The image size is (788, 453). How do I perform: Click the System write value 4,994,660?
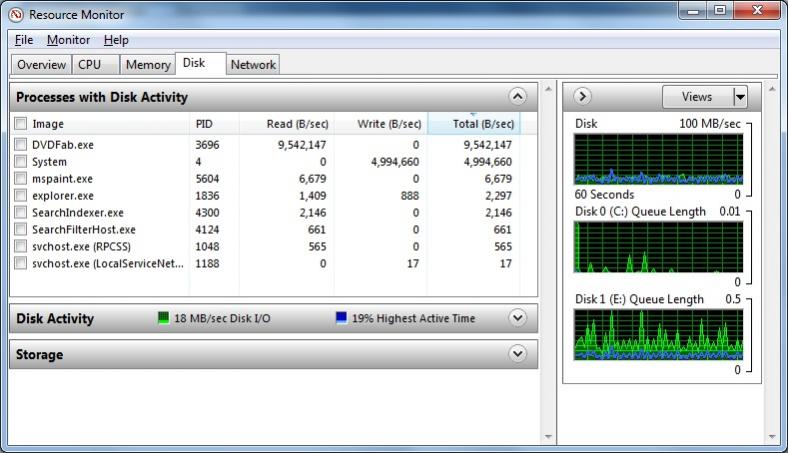point(395,162)
